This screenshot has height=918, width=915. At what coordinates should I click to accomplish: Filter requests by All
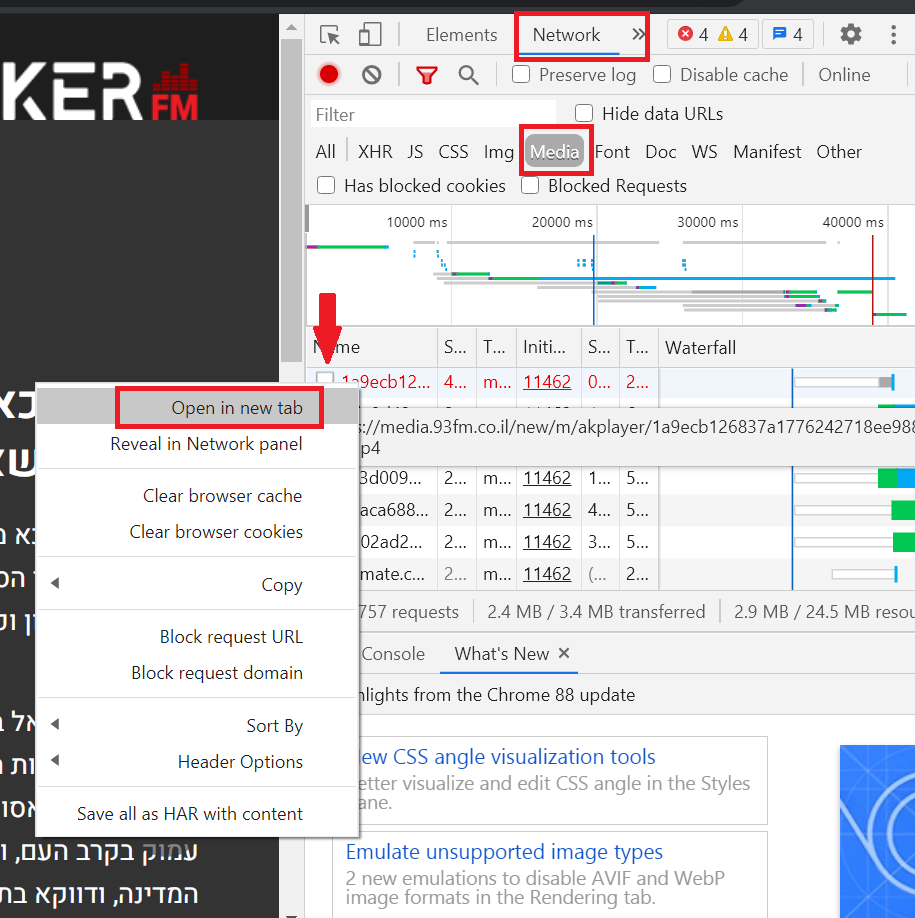click(325, 152)
